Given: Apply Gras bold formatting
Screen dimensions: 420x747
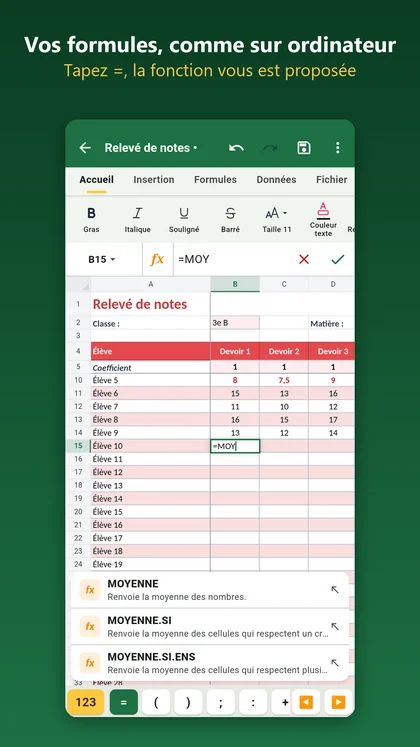Looking at the screenshot, I should (91, 220).
